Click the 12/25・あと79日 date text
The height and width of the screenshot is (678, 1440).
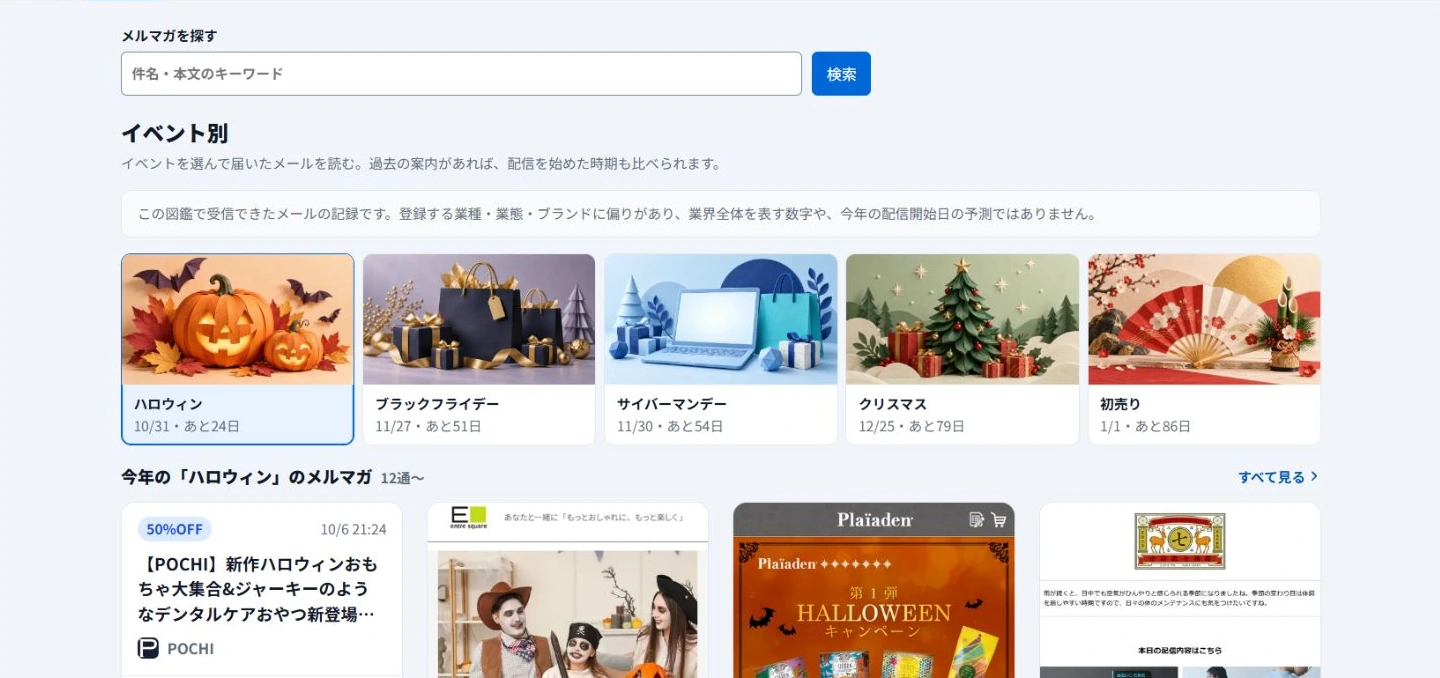click(912, 426)
